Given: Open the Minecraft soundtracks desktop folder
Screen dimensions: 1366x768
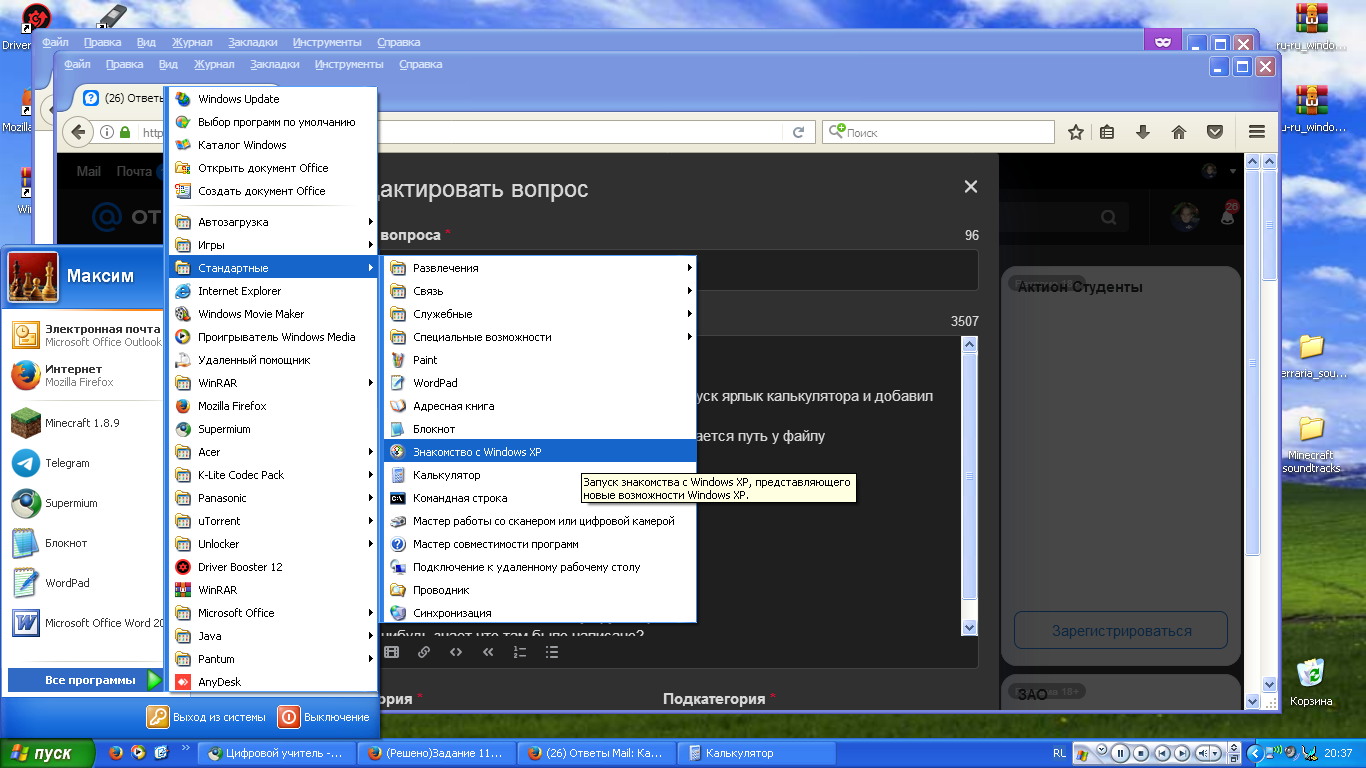Looking at the screenshot, I should pyautogui.click(x=1311, y=443).
